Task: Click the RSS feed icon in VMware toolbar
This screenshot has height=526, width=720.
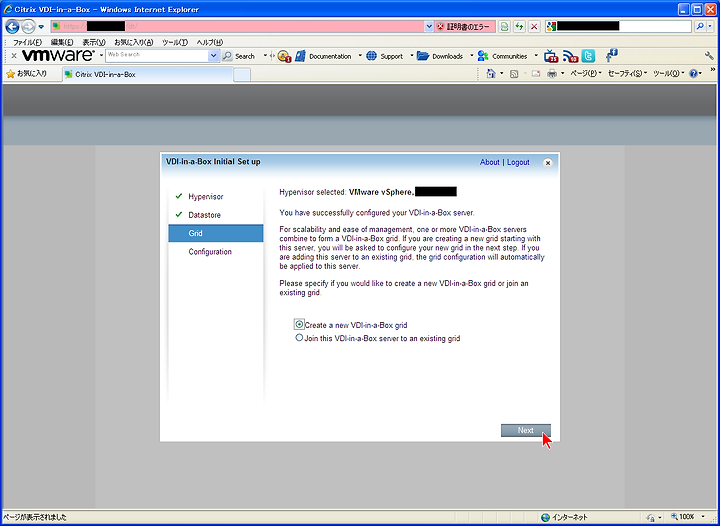Action: 570,56
